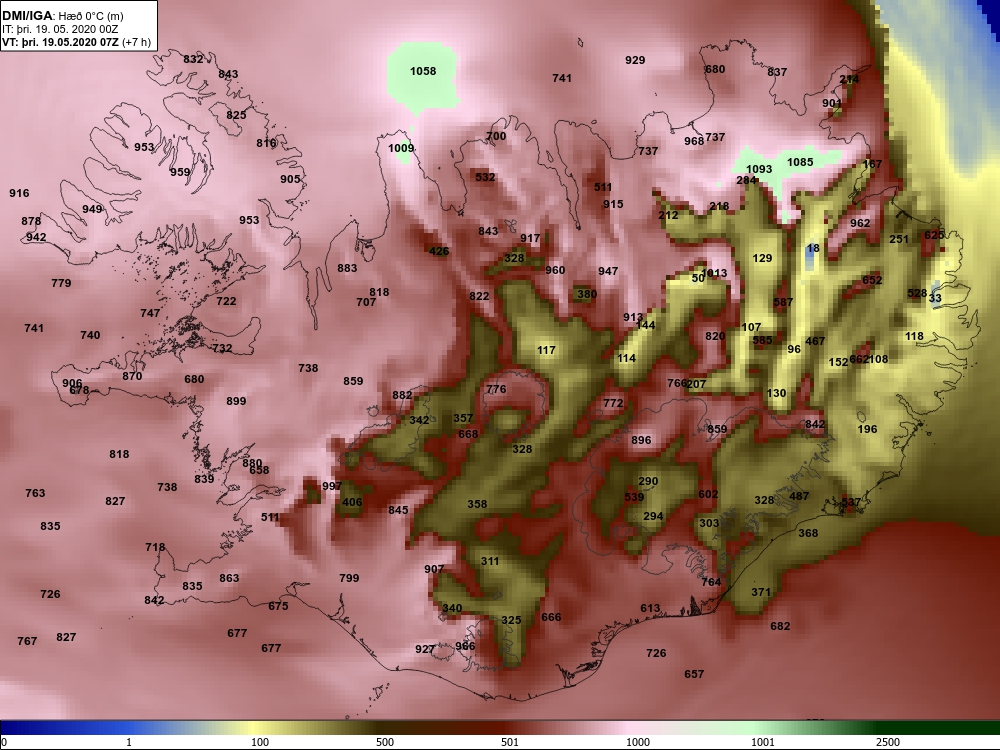Click the legend label 100
Screen dimensions: 1000x750
tap(260, 742)
